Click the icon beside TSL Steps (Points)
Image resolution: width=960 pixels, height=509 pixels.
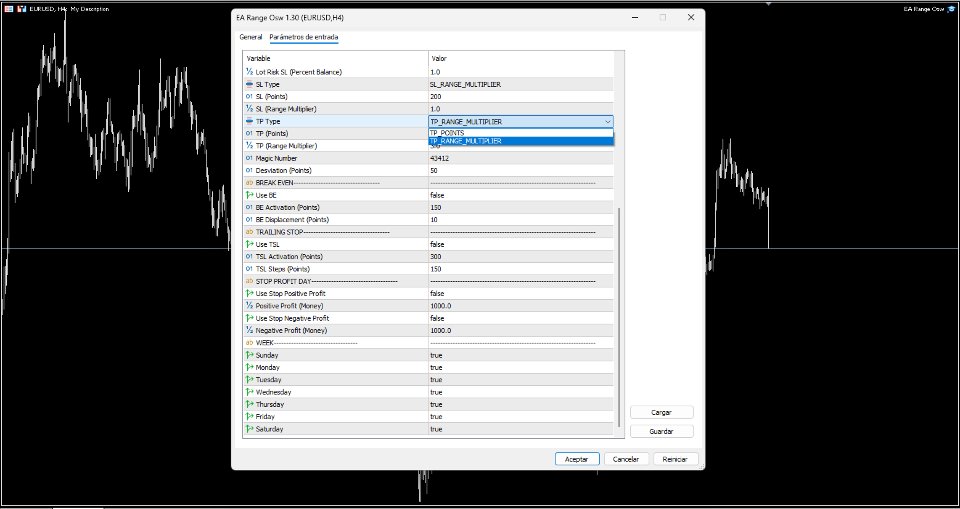click(249, 269)
